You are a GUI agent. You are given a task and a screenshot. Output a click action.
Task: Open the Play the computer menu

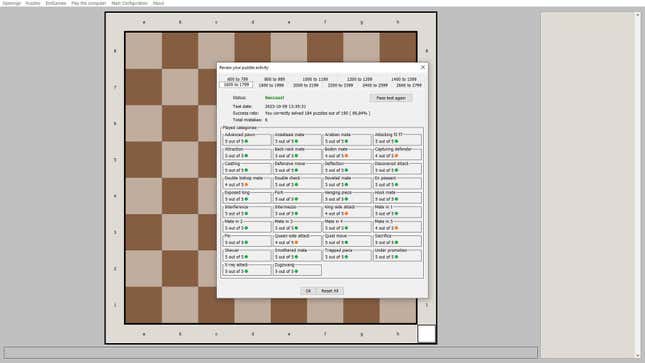tap(88, 3)
